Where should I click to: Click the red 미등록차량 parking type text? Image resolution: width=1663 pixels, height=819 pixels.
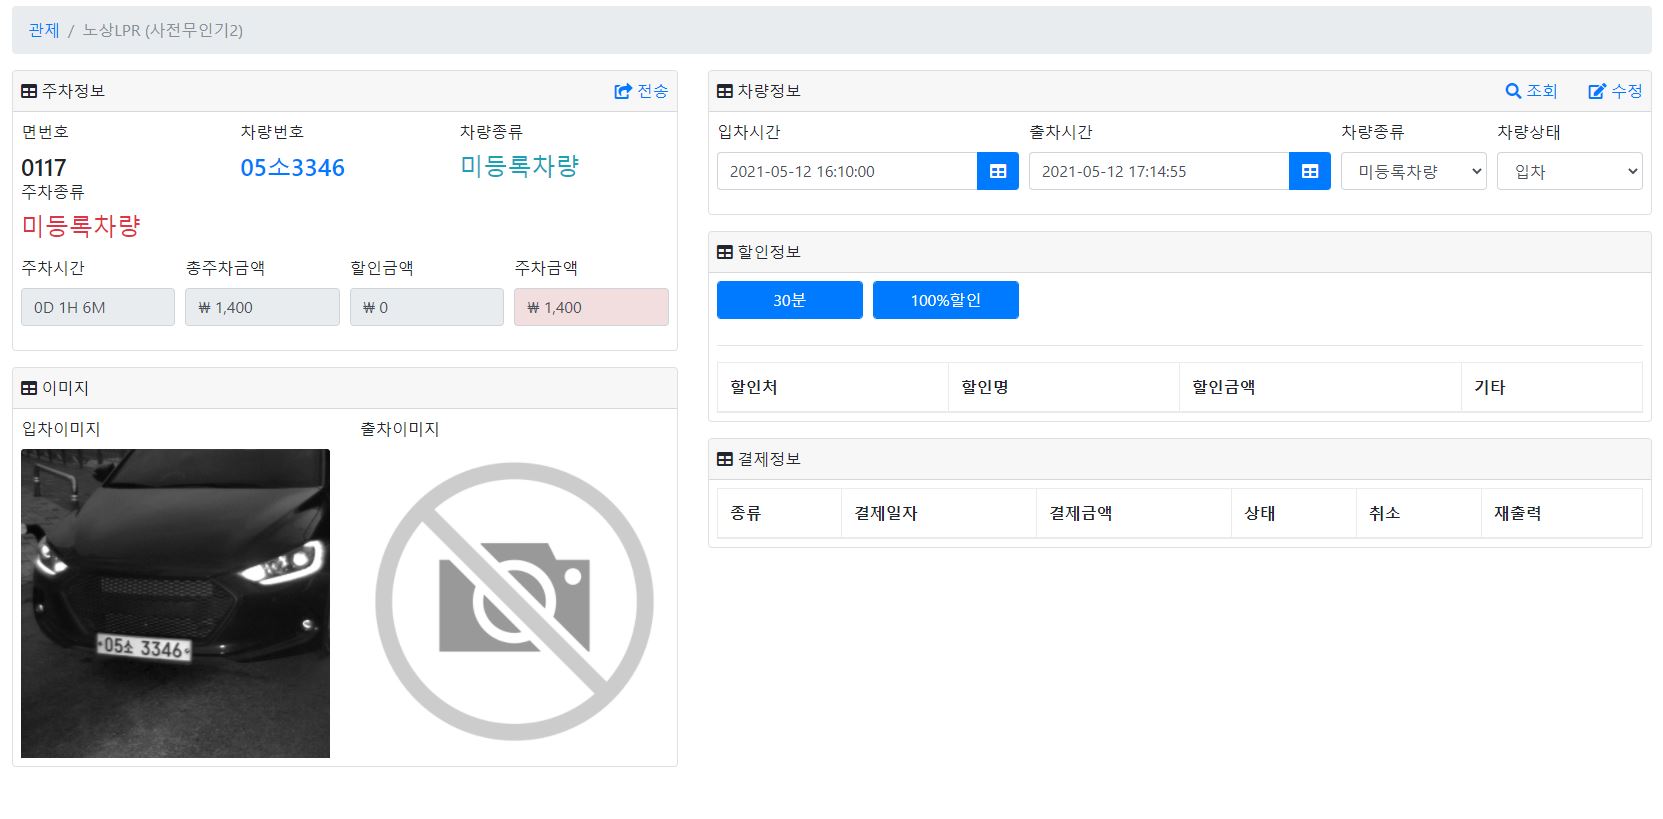(x=81, y=226)
